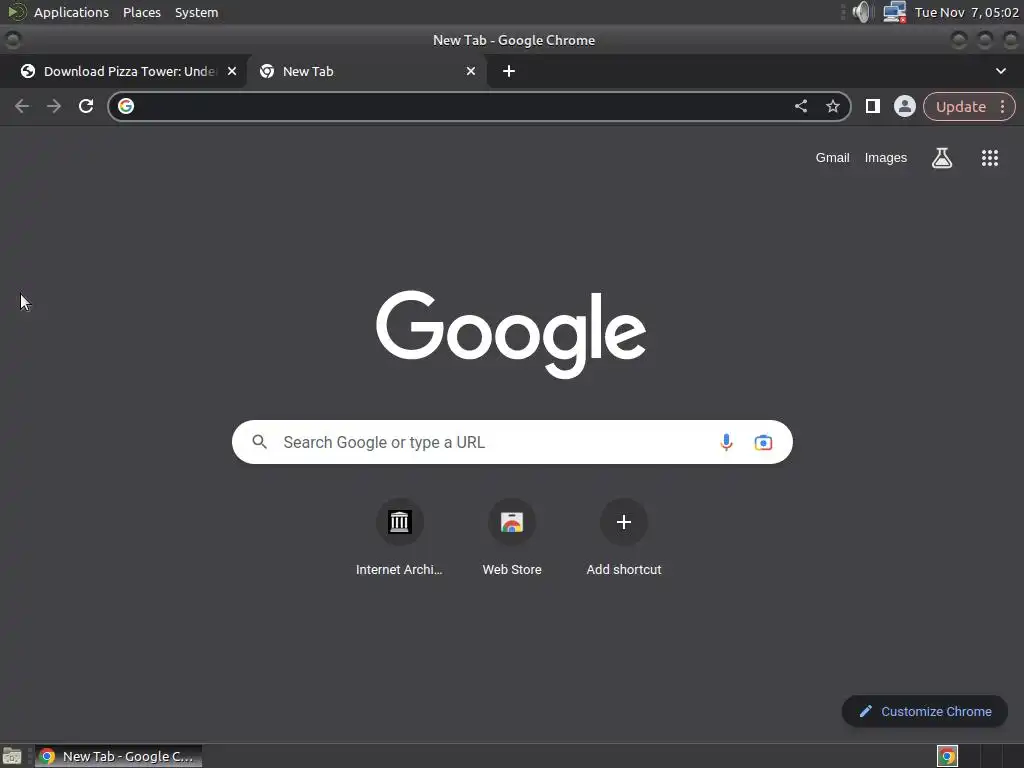Reload the current page
1024x768 pixels.
click(86, 106)
